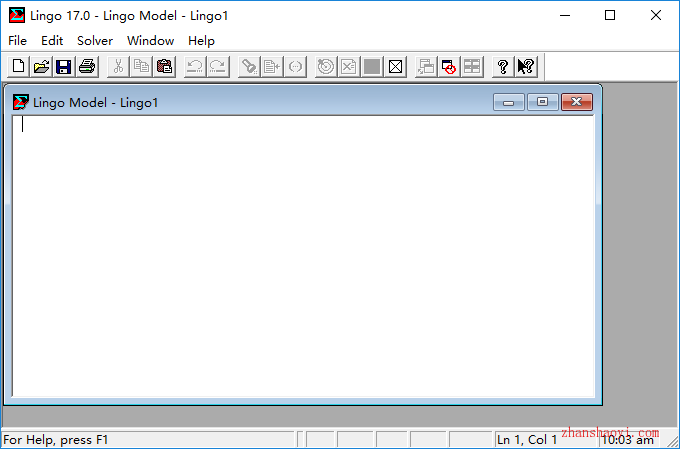Minimize the Lingo Model - Lingo1 child window
Viewport: 680px width, 449px height.
pos(509,102)
